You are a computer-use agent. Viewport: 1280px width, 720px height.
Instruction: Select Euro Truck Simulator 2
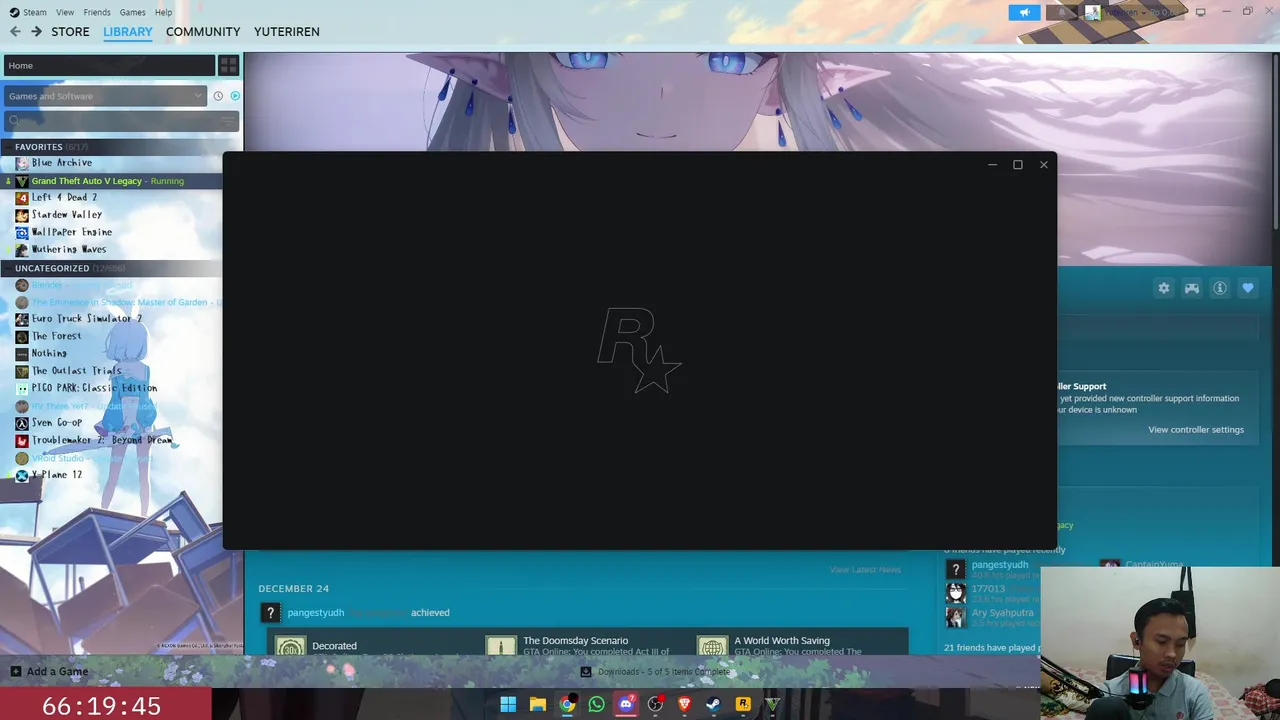click(86, 319)
